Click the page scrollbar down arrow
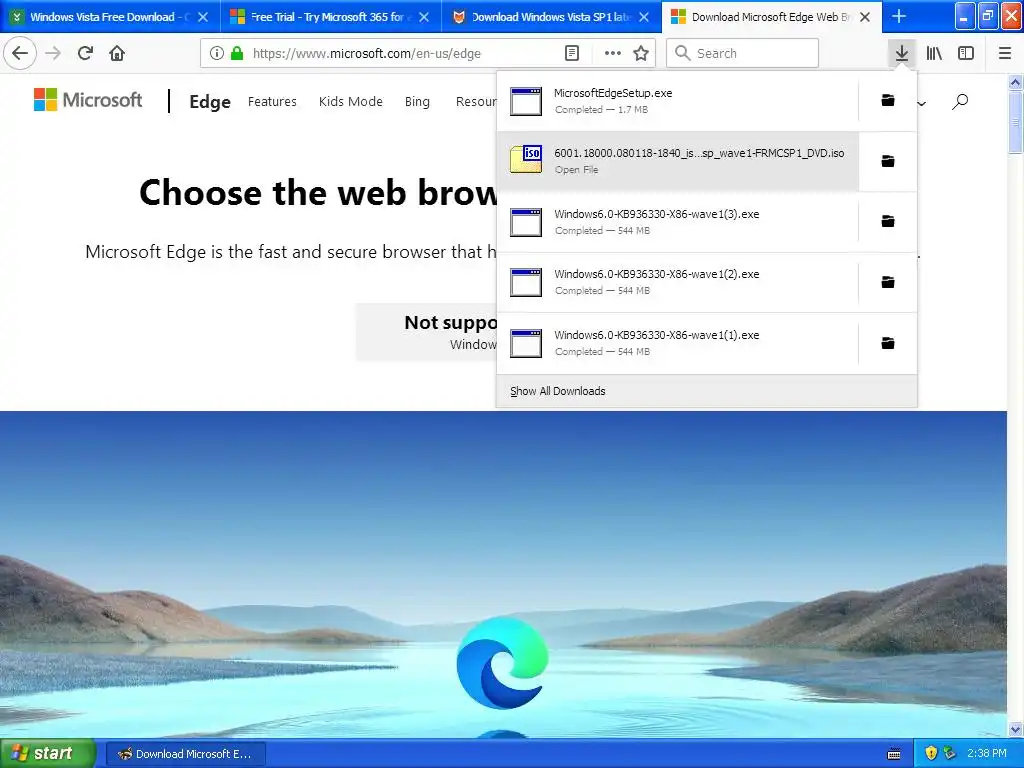The width and height of the screenshot is (1024, 768). (x=1015, y=729)
